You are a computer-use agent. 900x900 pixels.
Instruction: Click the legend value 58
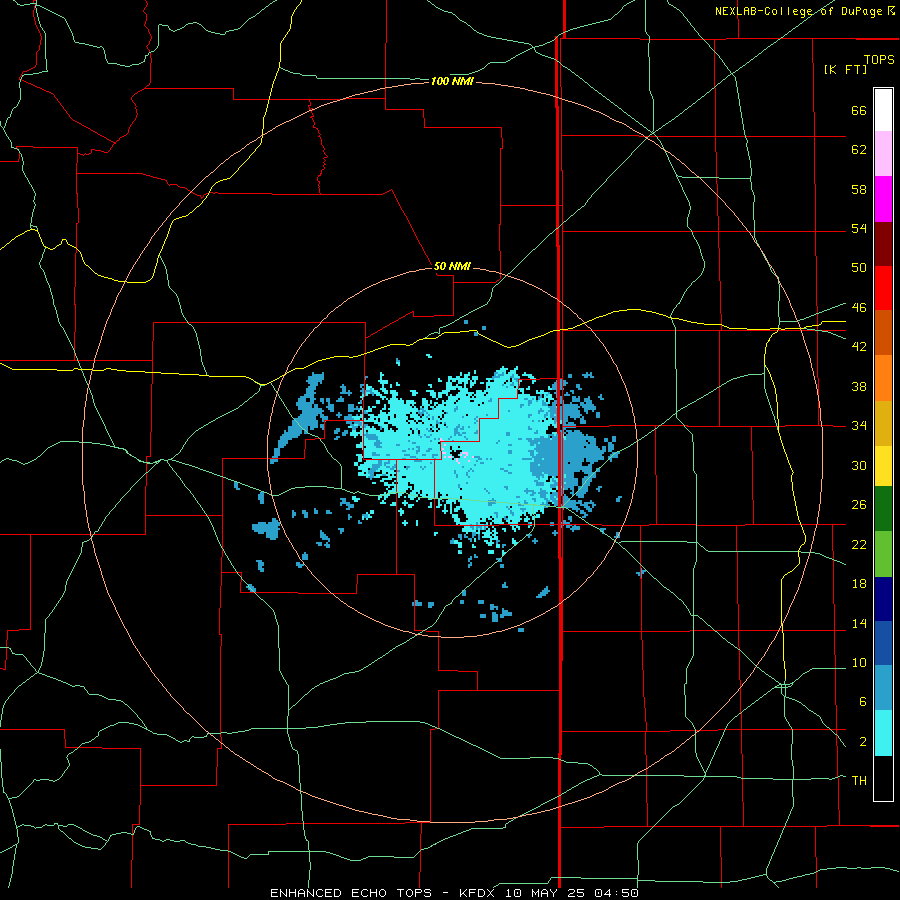point(859,189)
